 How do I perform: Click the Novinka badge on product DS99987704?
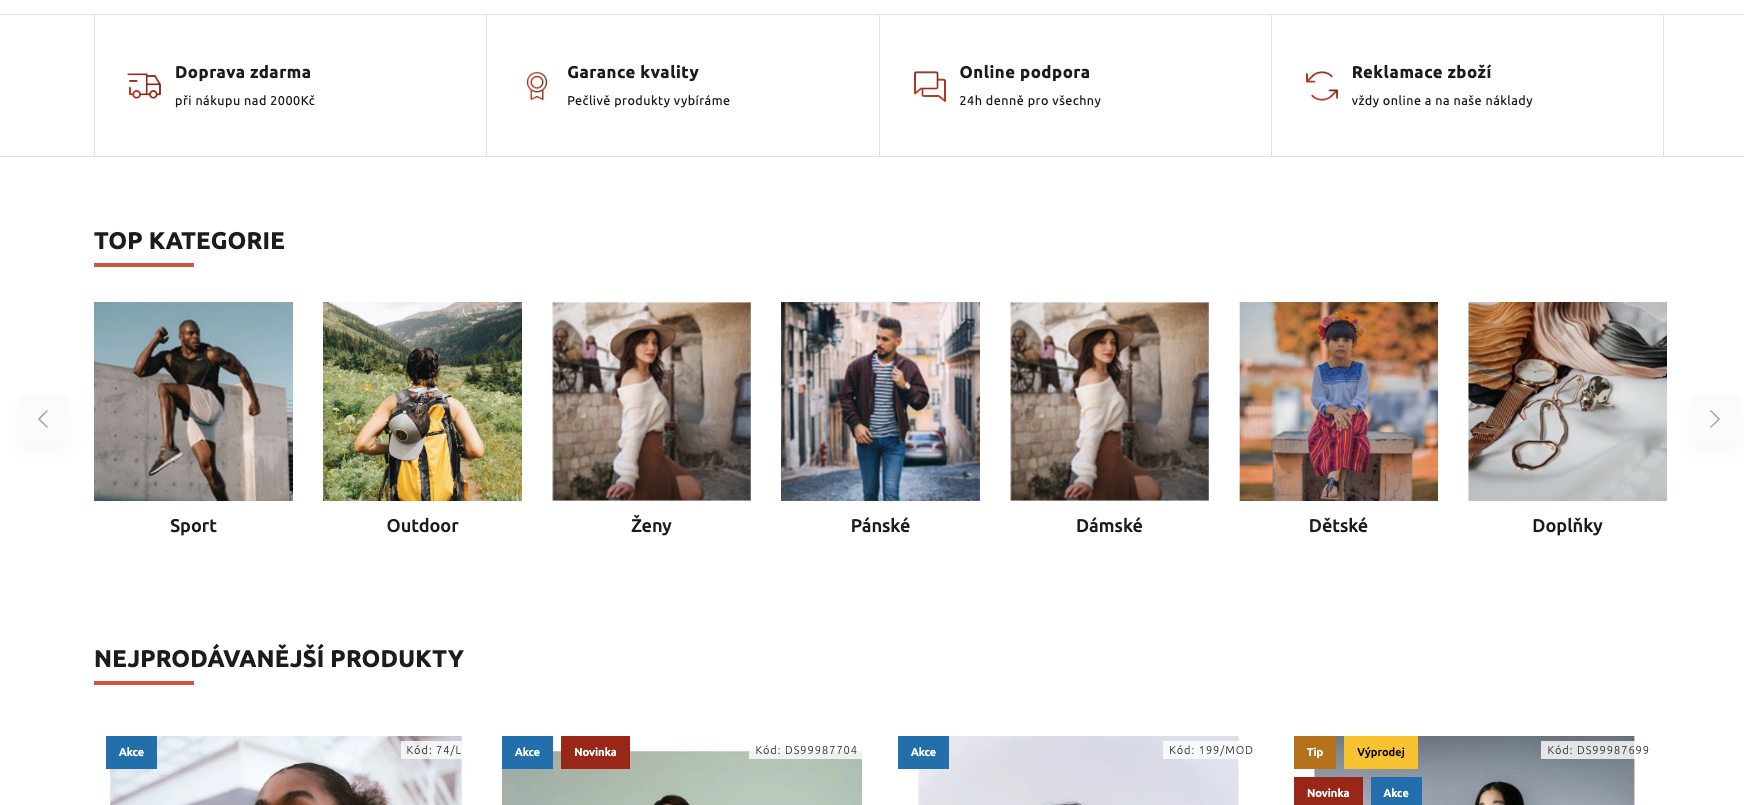tap(595, 752)
